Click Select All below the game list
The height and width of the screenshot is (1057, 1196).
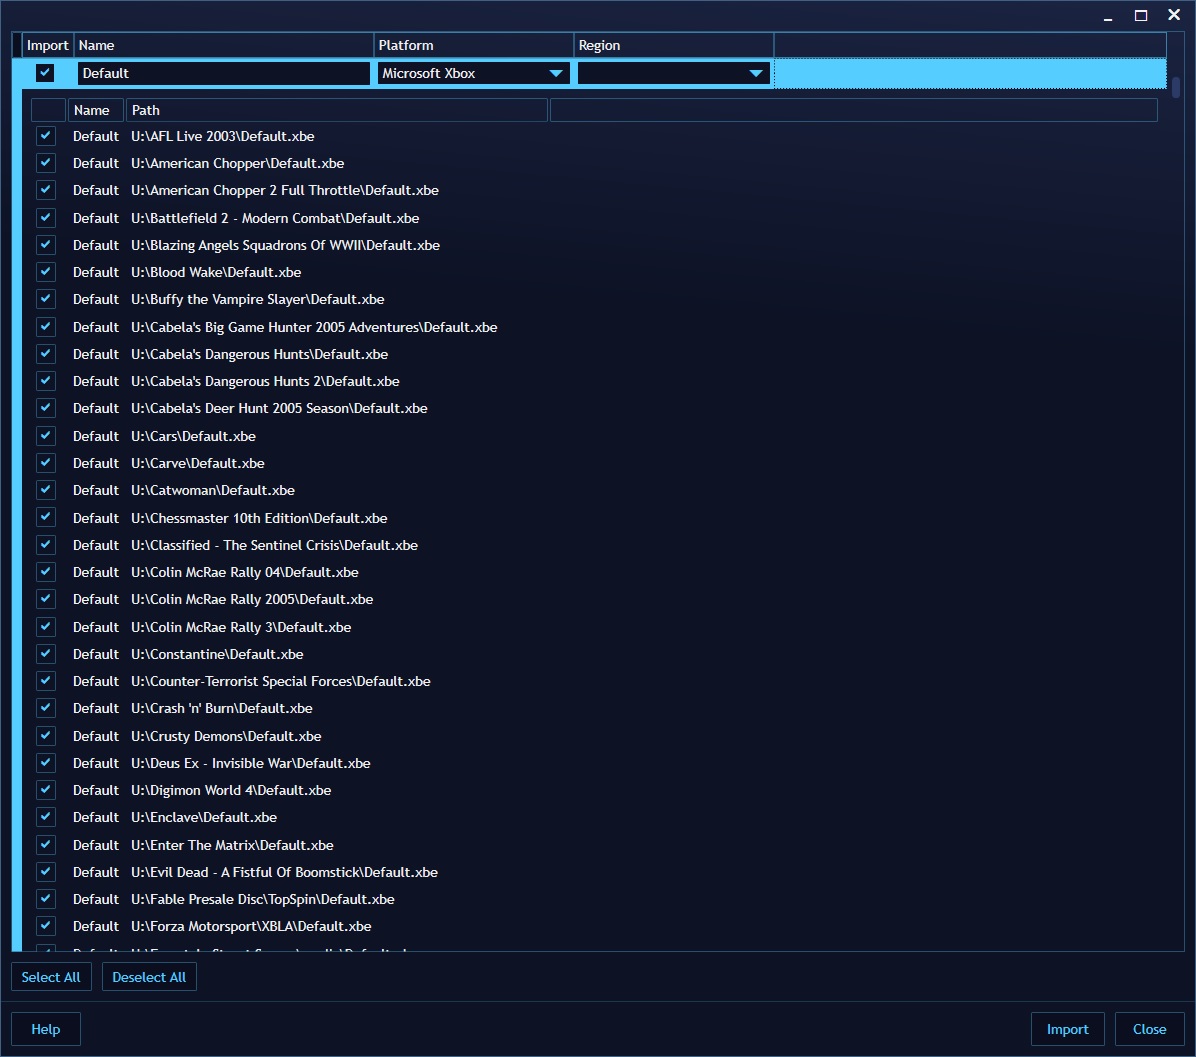pyautogui.click(x=51, y=977)
